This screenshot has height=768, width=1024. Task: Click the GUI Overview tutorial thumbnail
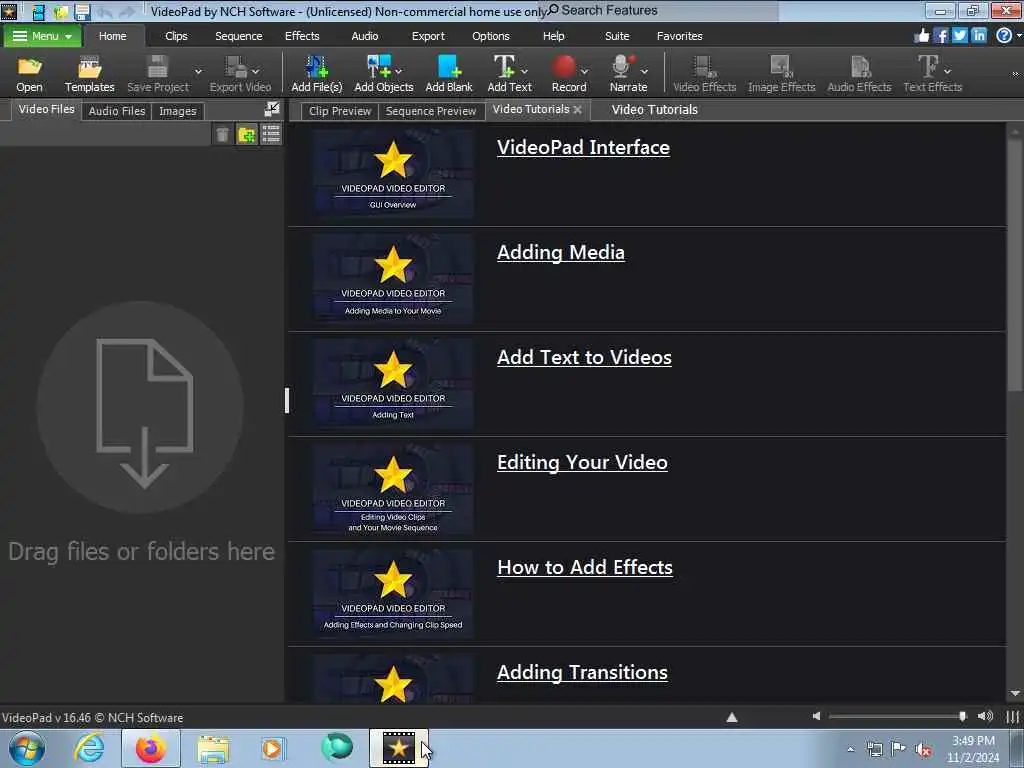click(392, 173)
